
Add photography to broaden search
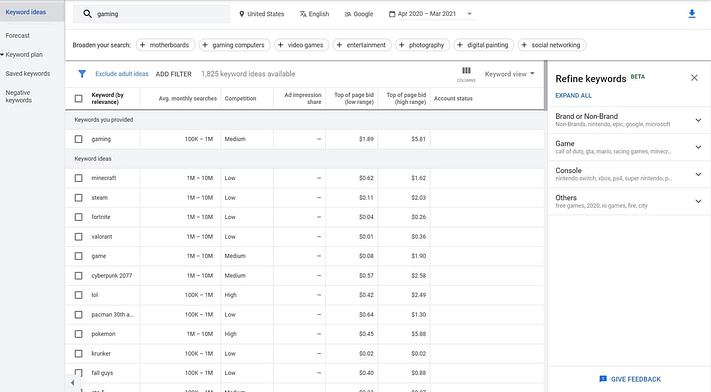423,45
